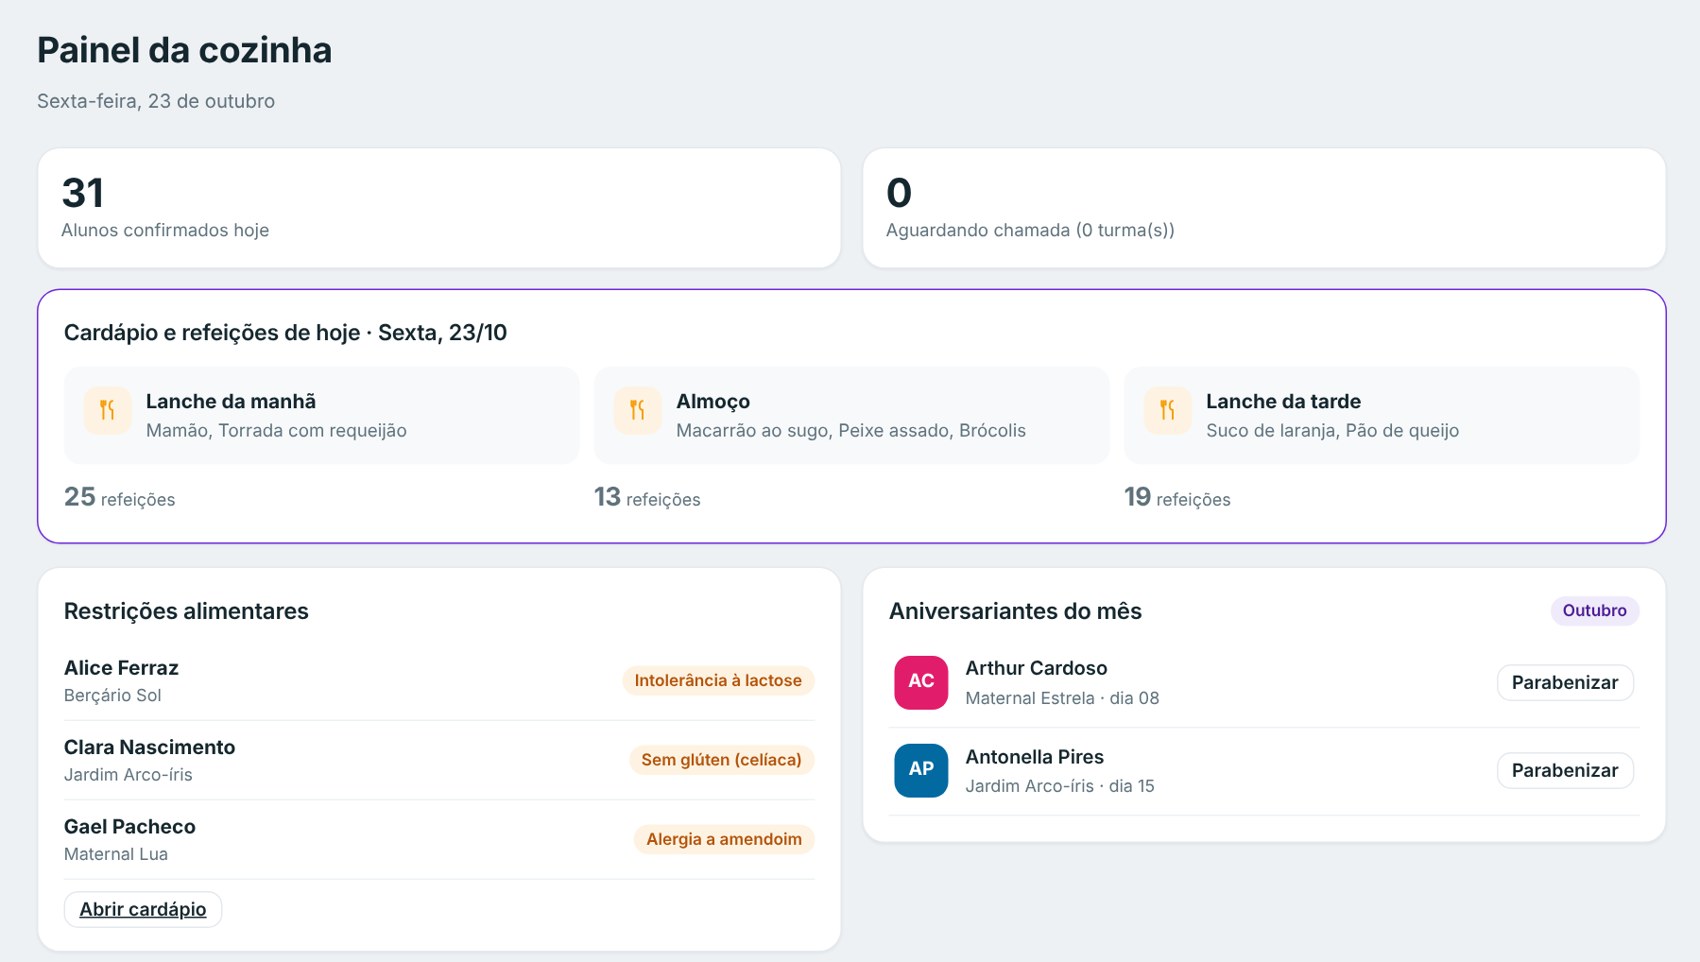
Task: Click Gael Pacheco's restriction row
Action: (x=439, y=840)
